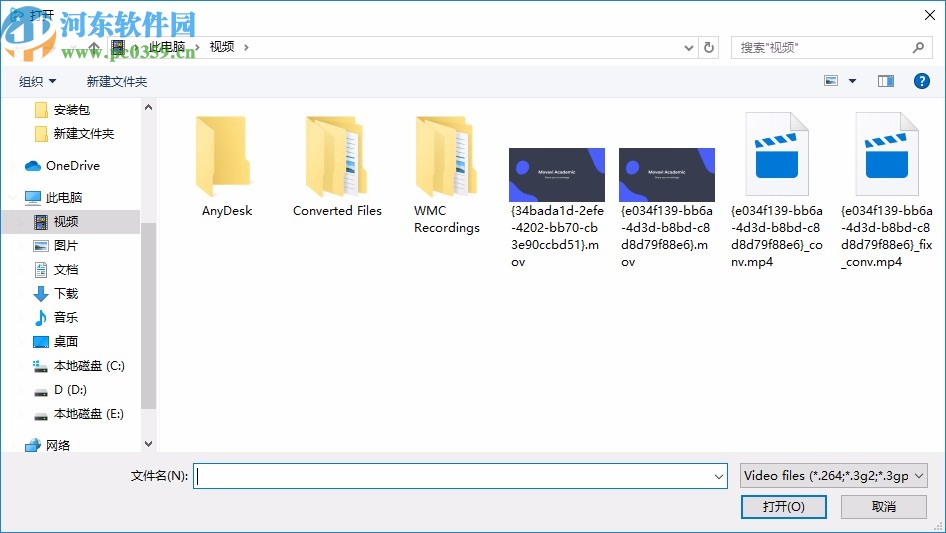
Task: Open 网络 in navigation pane
Action: (57, 445)
